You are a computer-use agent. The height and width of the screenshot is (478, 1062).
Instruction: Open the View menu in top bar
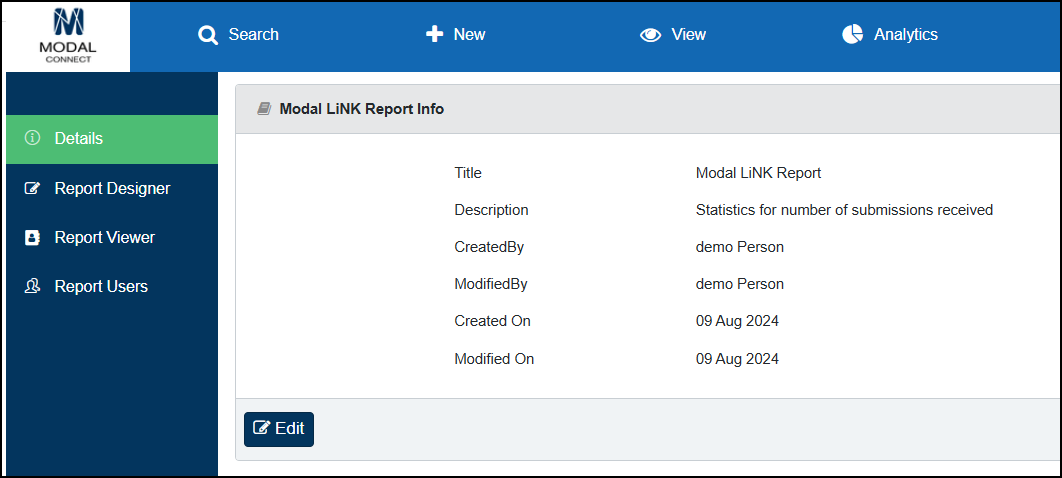click(673, 35)
